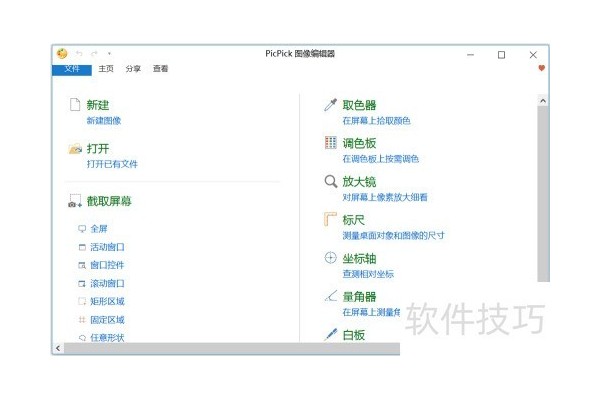Open the 取色器 tool heading
Viewport: 600px width, 400px height.
(x=359, y=105)
